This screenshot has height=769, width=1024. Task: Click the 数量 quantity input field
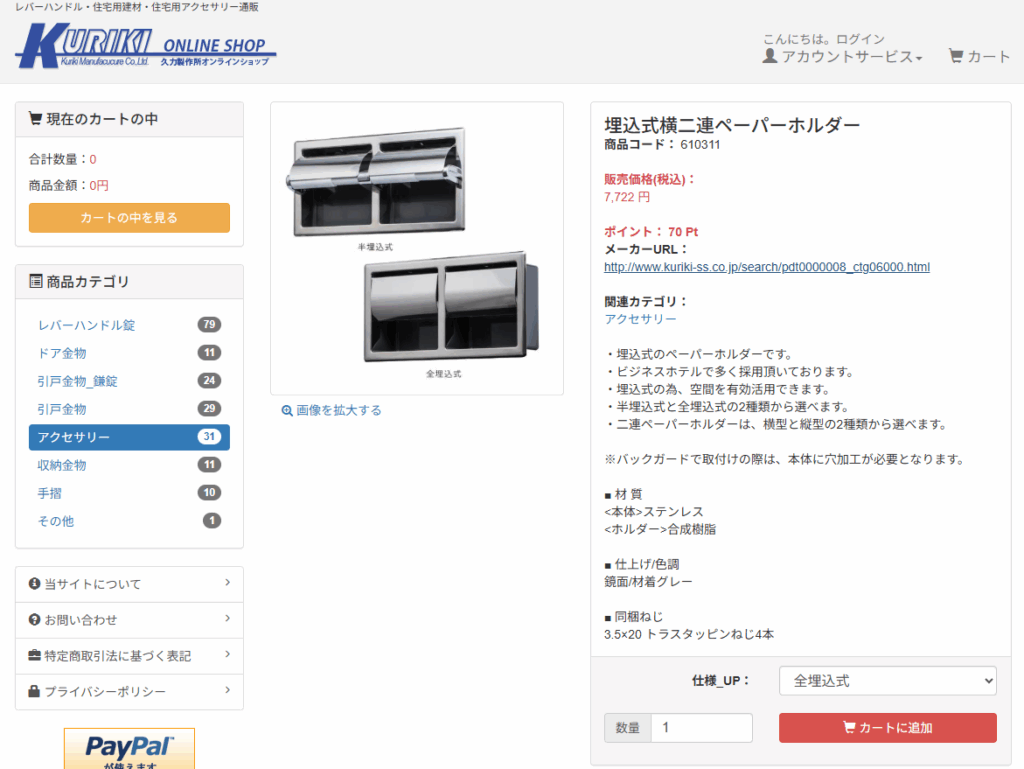pyautogui.click(x=701, y=727)
